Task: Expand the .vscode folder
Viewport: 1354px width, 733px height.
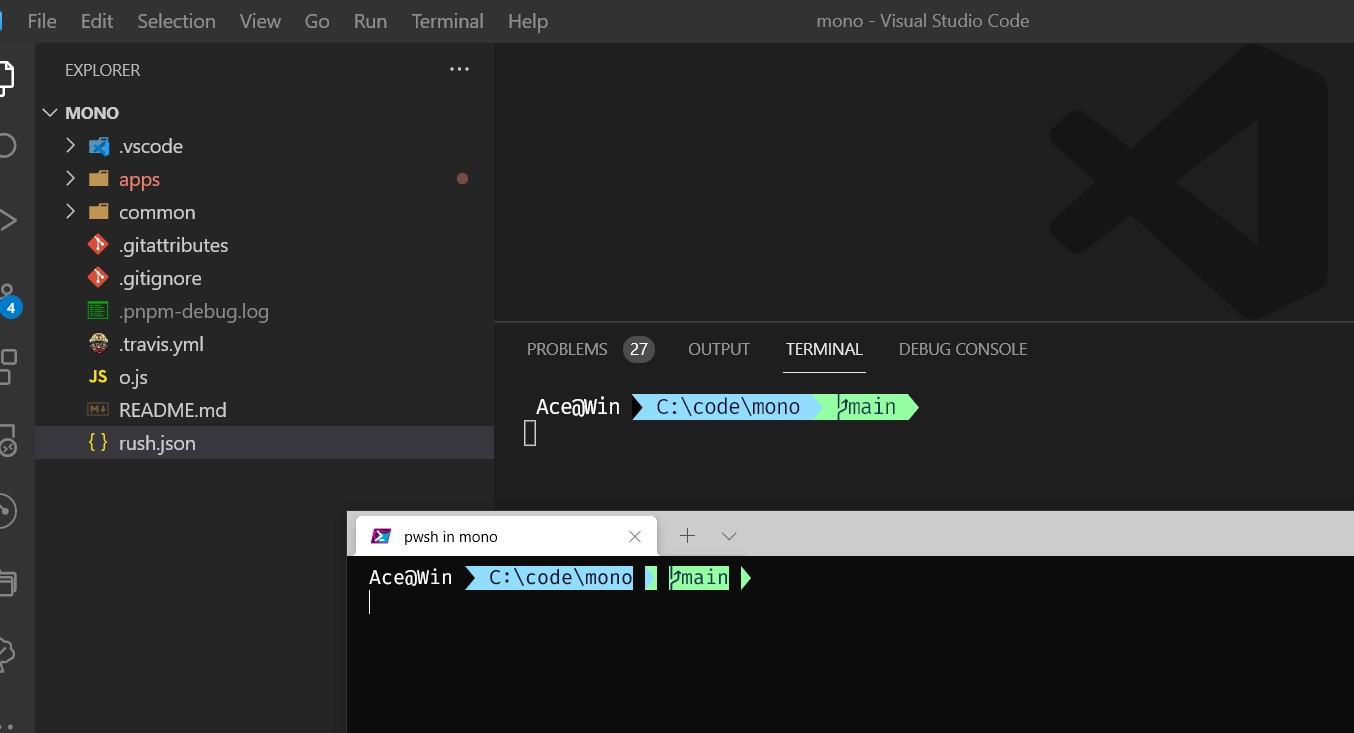Action: pos(70,145)
